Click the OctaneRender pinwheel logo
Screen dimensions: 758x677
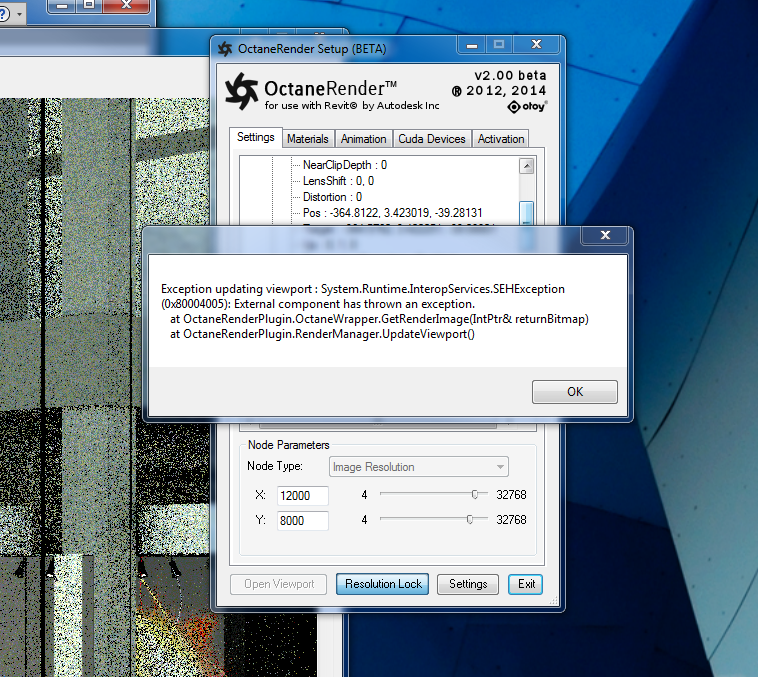tap(242, 91)
